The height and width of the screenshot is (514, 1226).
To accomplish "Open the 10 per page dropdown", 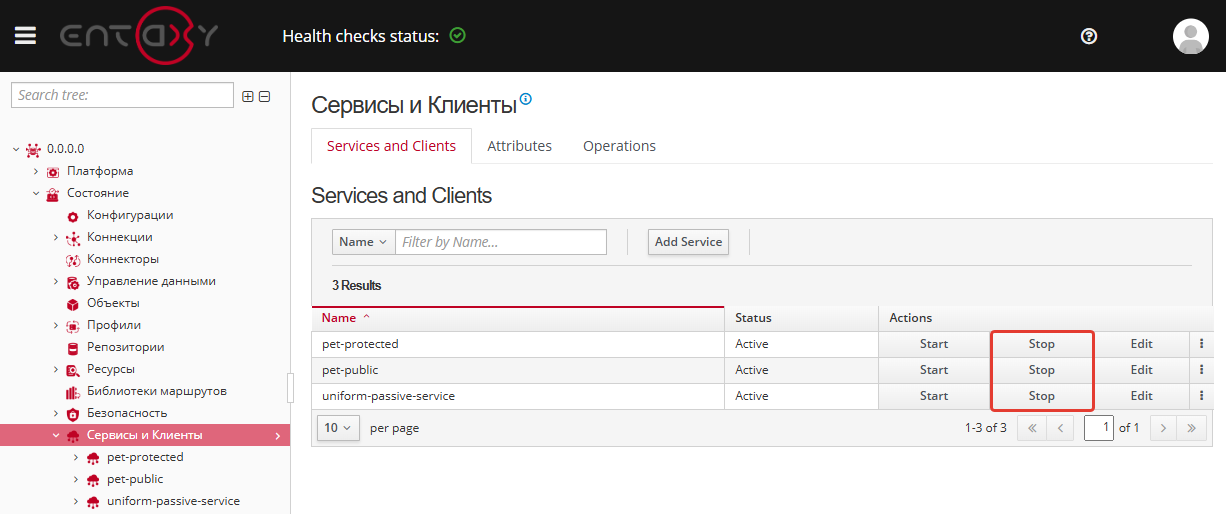I will tap(338, 428).
